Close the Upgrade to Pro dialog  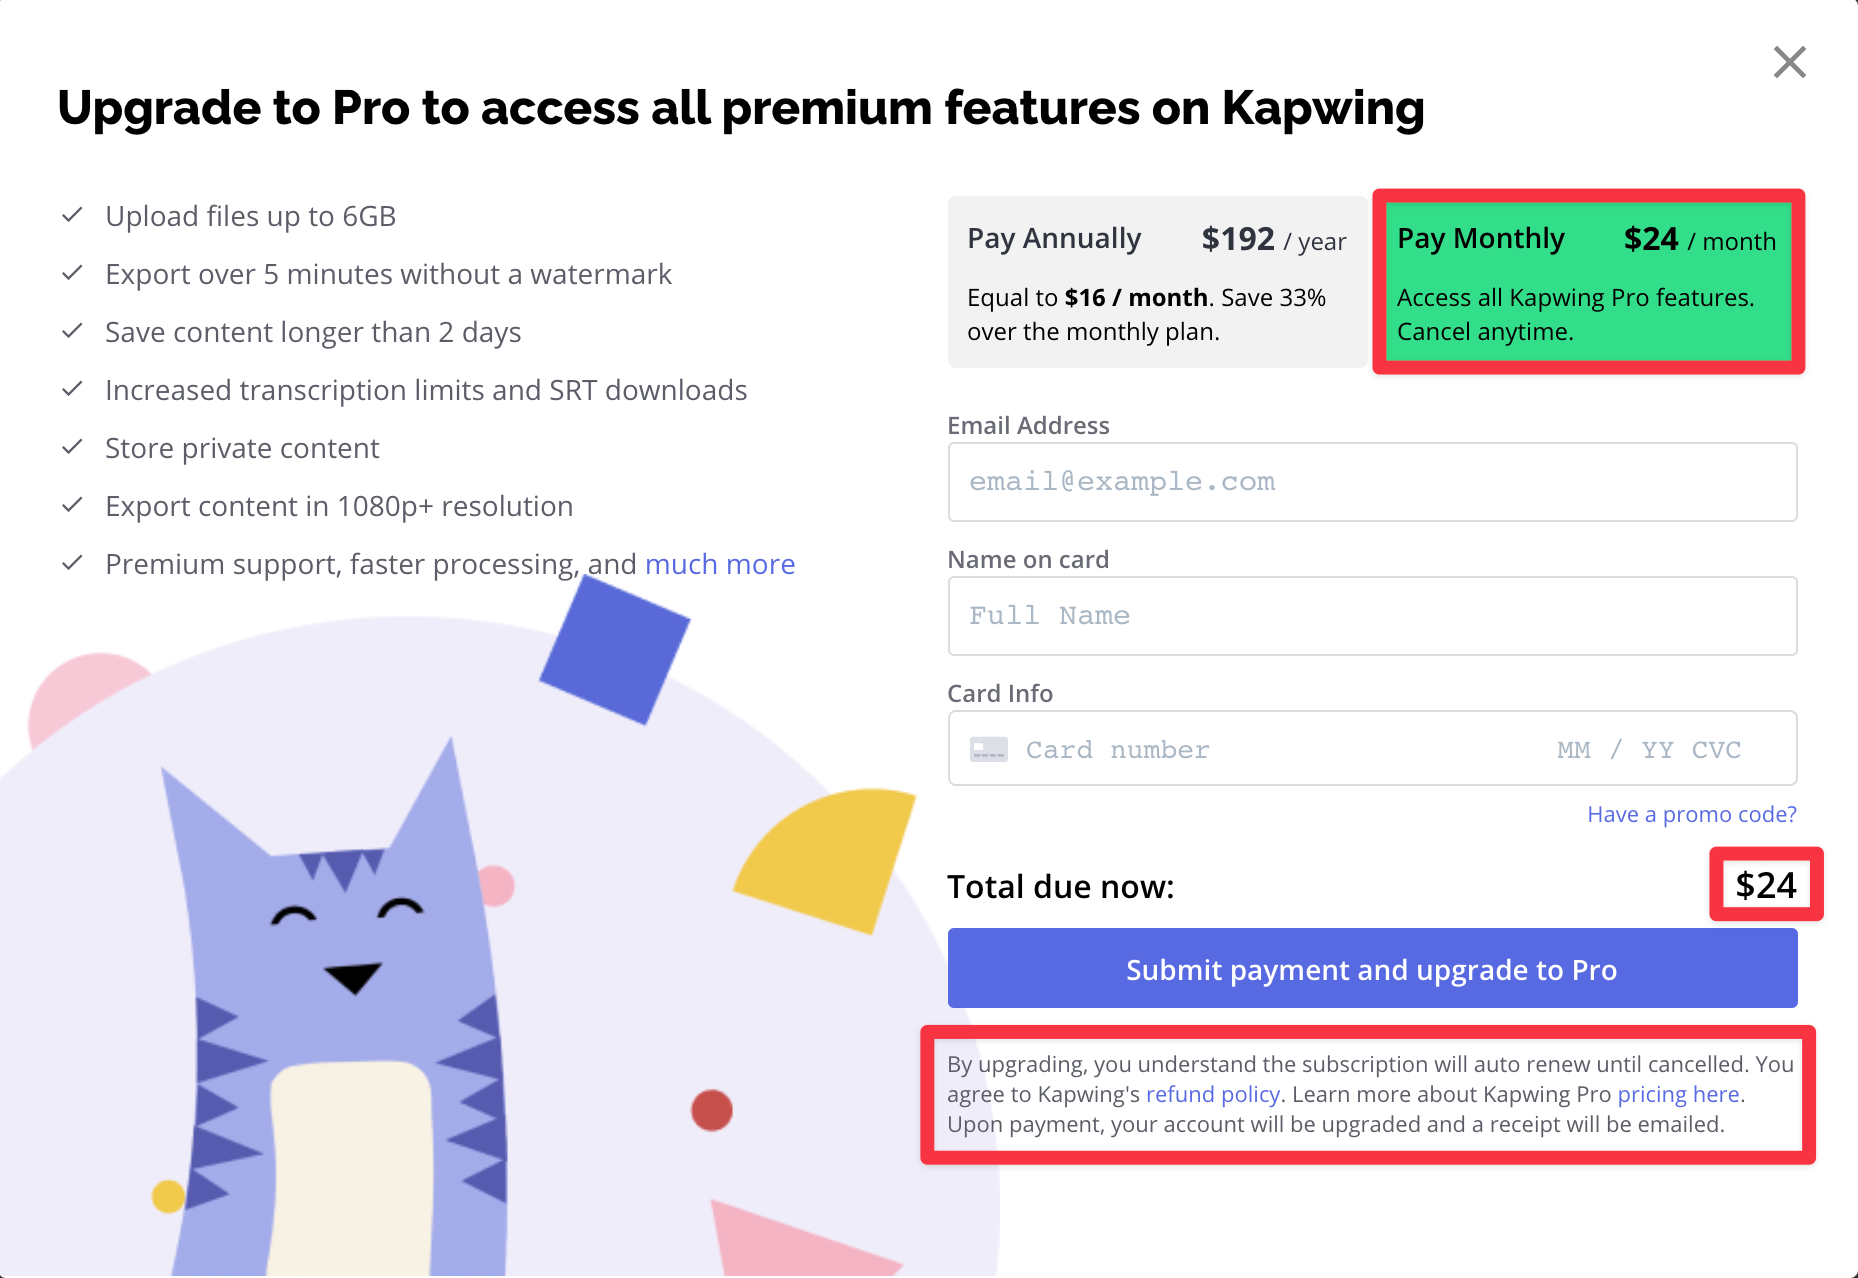1789,62
